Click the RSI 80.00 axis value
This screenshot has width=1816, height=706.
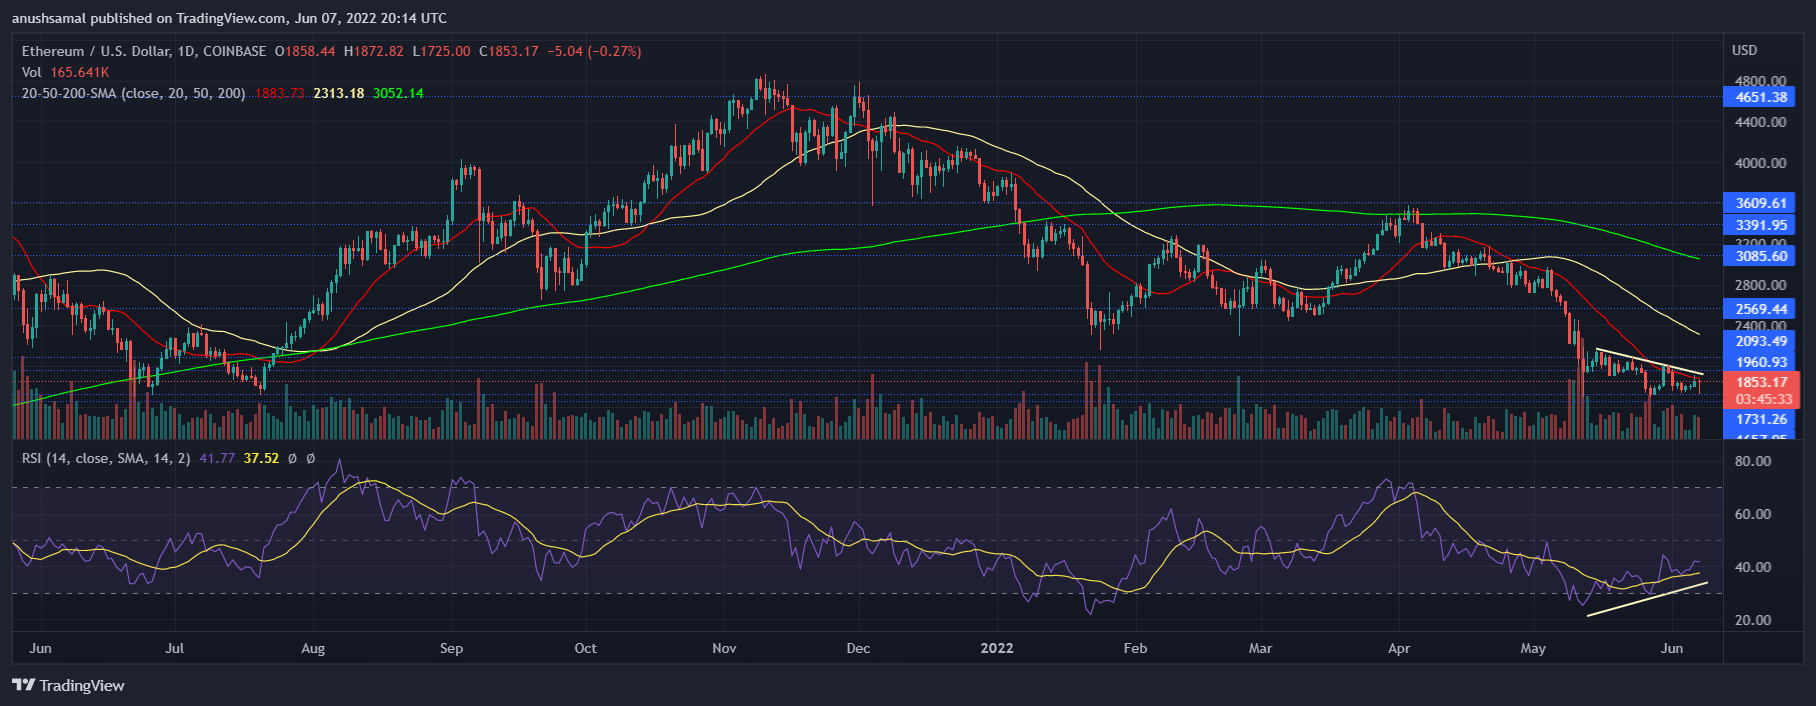(1753, 461)
